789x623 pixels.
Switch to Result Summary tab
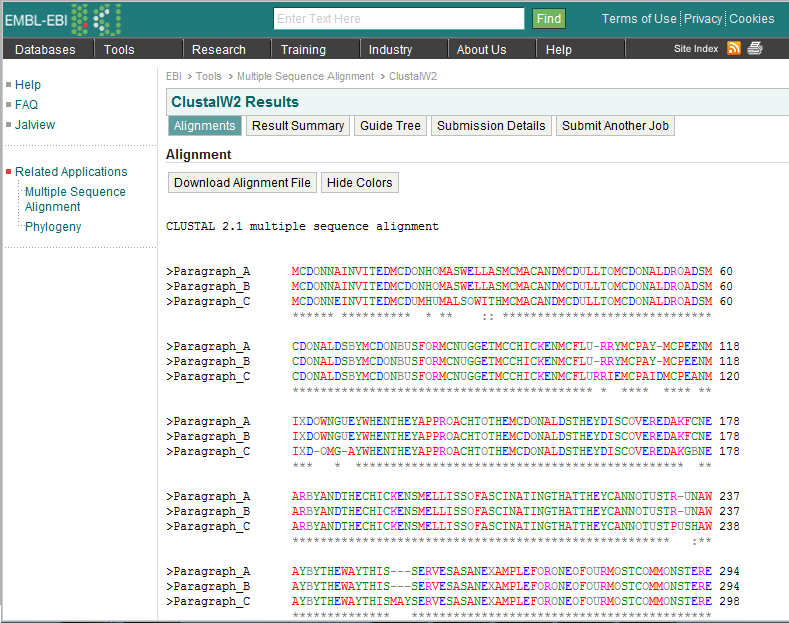(x=298, y=126)
